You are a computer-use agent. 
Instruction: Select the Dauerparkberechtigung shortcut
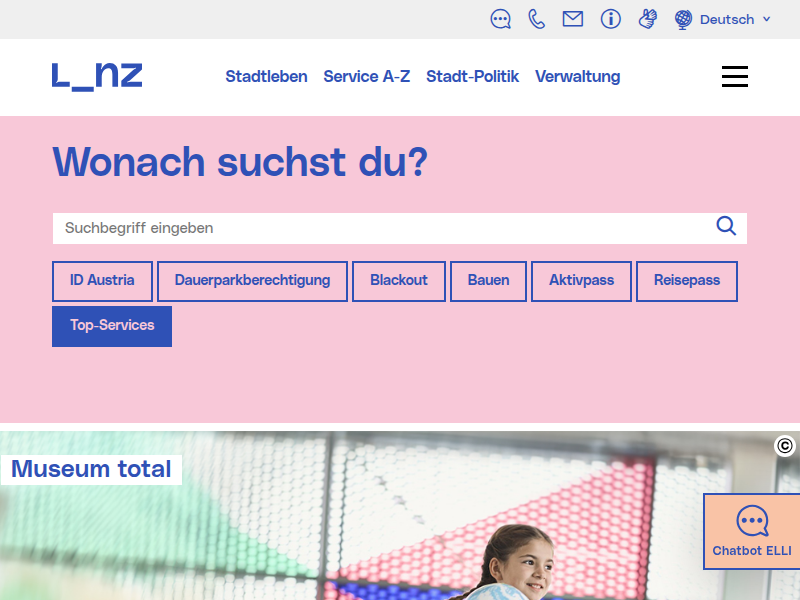pos(252,281)
